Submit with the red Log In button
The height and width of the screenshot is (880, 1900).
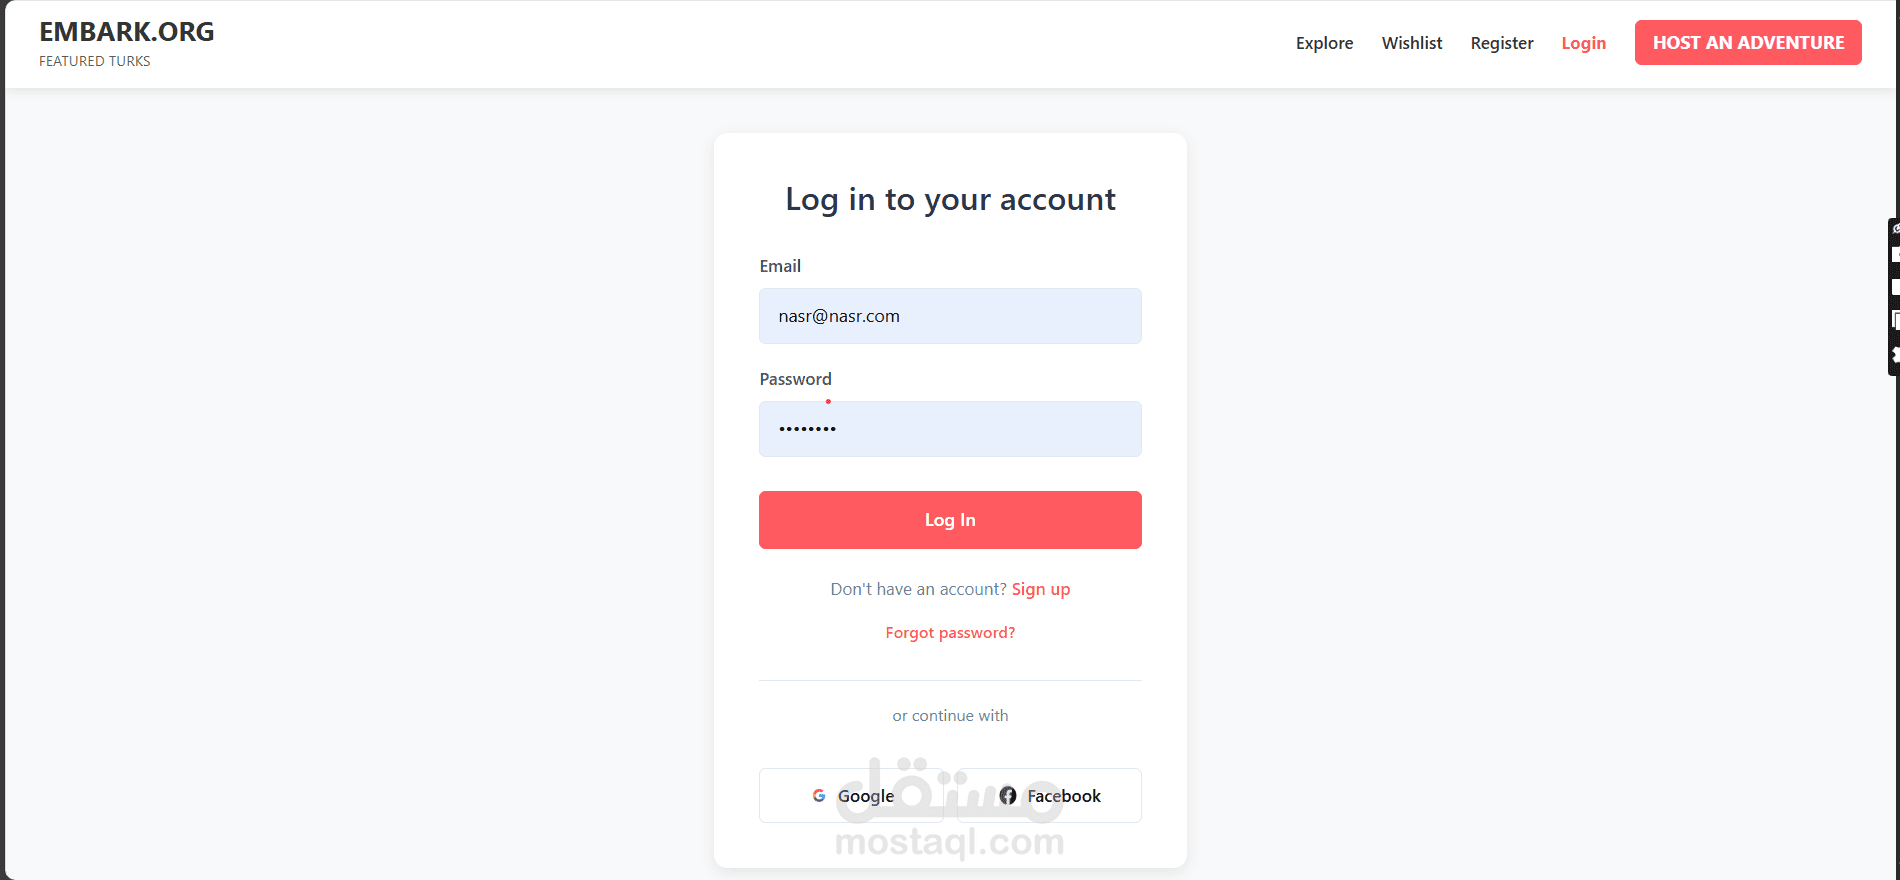coord(950,520)
